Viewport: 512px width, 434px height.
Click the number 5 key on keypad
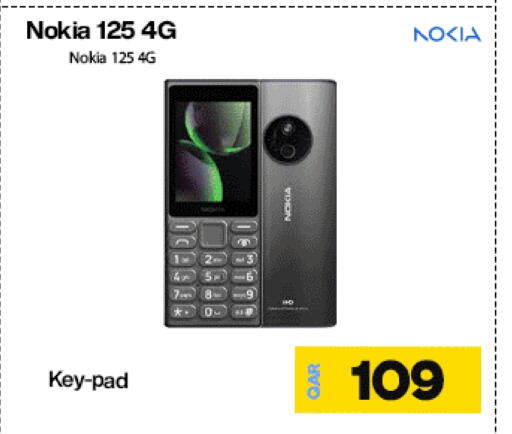213,276
